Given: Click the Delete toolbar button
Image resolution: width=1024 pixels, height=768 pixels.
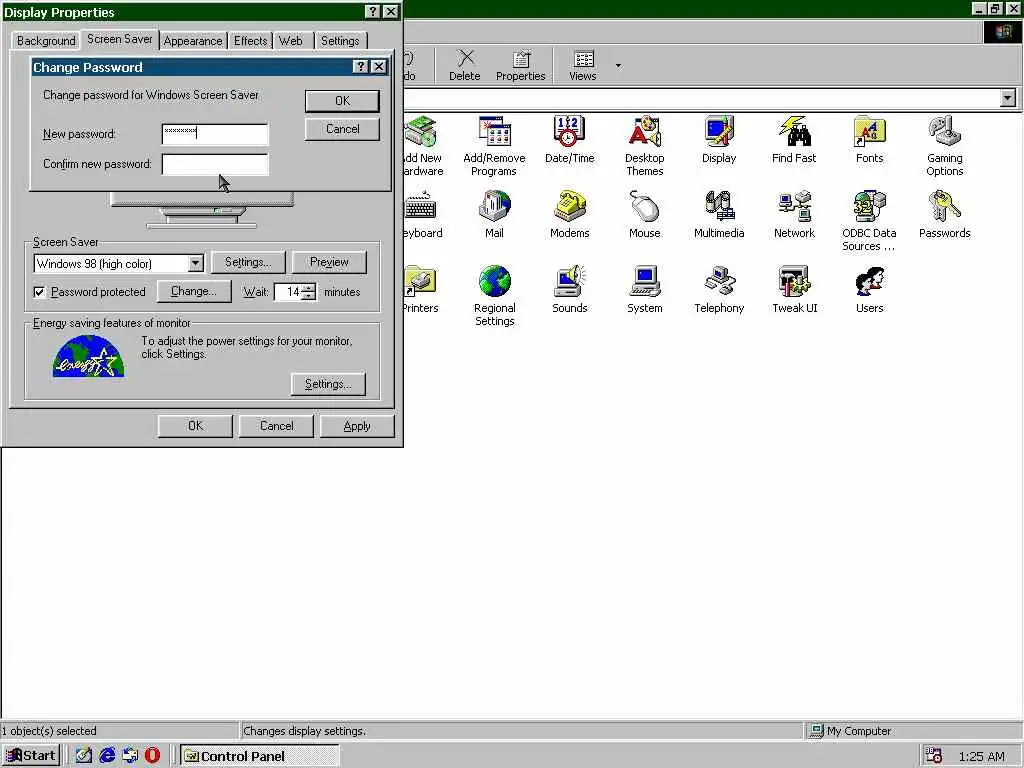Looking at the screenshot, I should coord(464,65).
